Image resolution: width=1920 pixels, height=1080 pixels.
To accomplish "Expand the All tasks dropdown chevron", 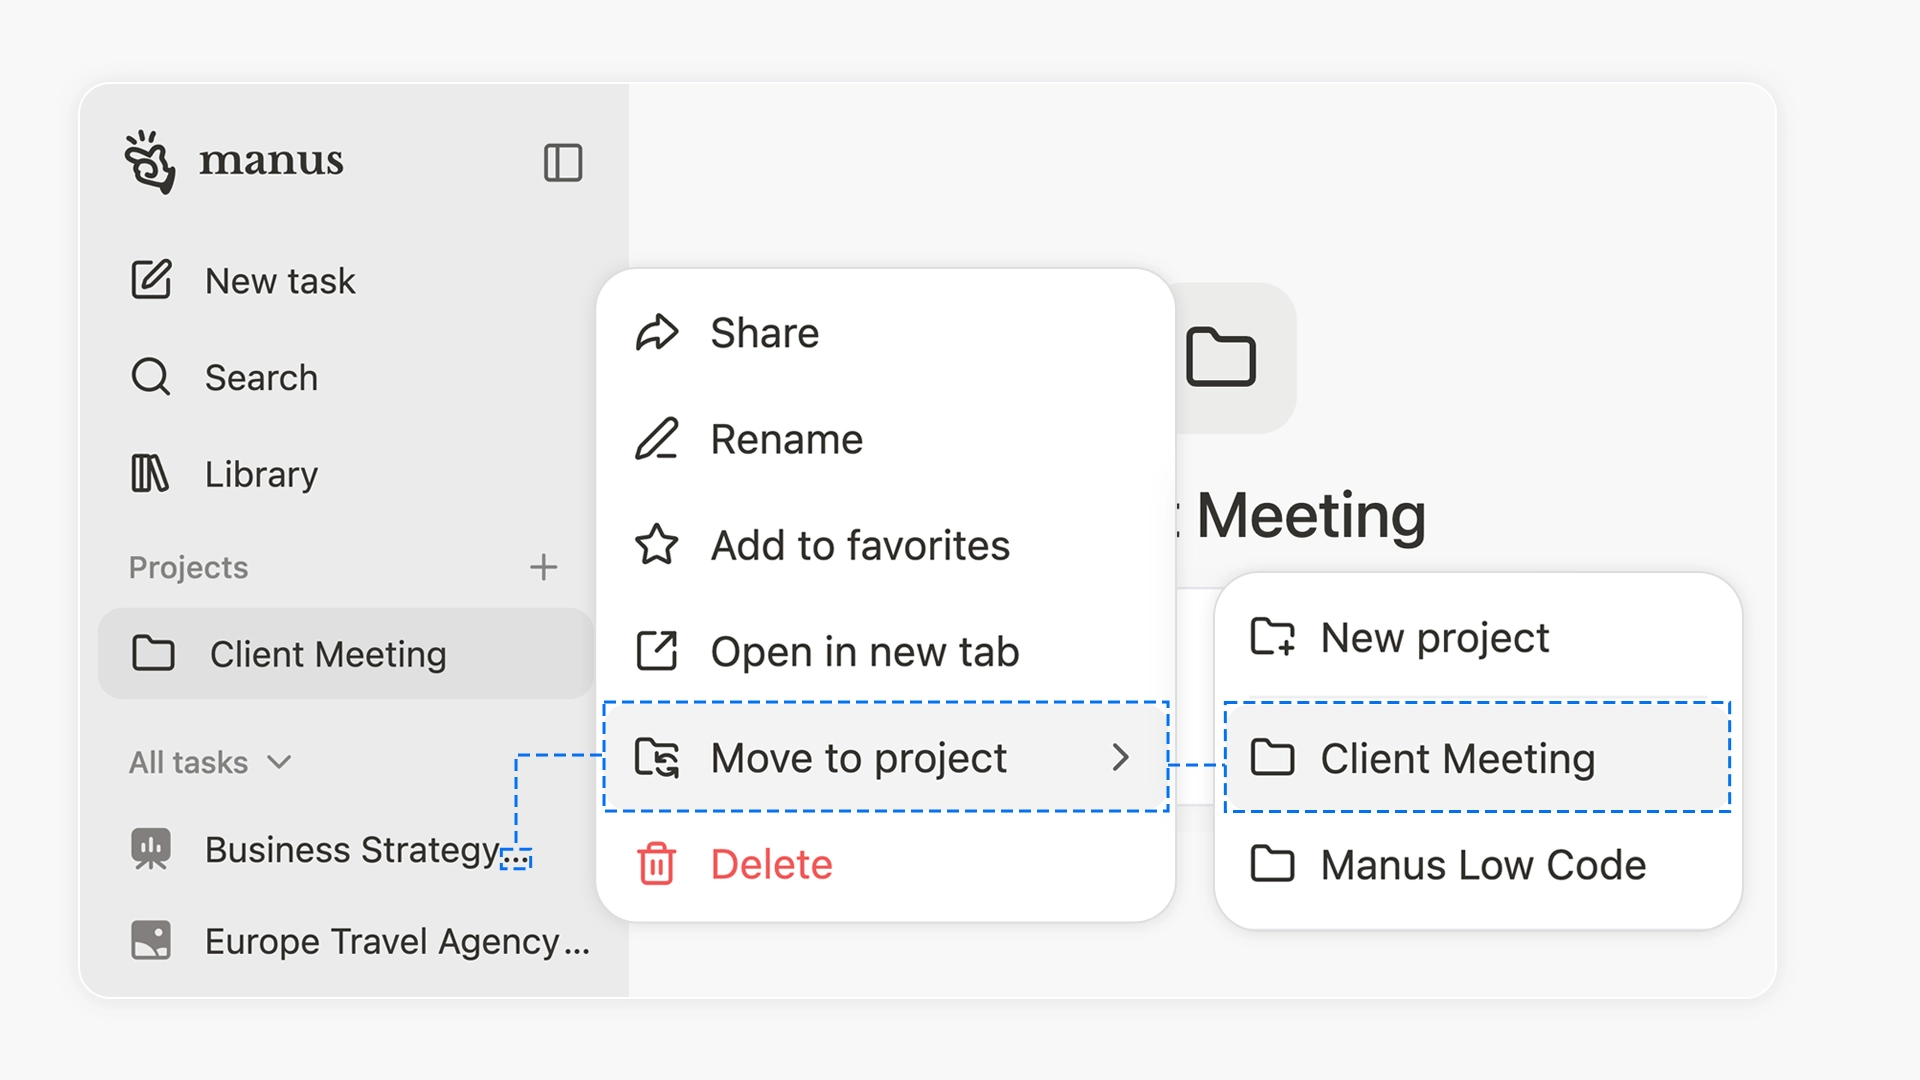I will 280,762.
